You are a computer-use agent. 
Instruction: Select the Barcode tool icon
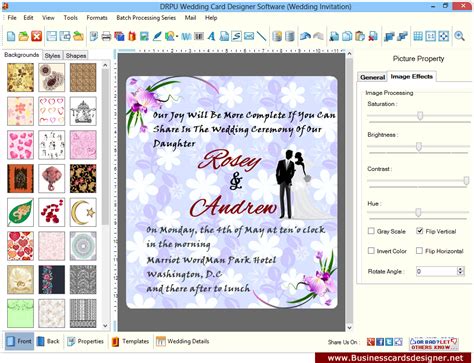click(199, 36)
